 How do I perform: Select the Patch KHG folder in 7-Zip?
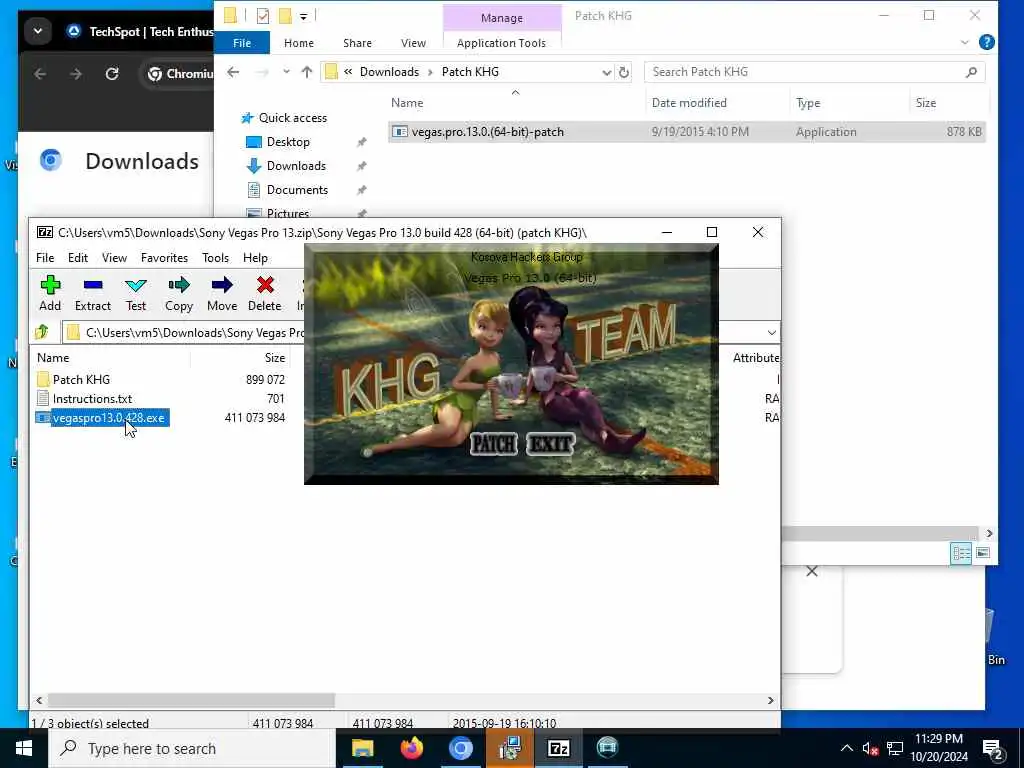coord(81,379)
